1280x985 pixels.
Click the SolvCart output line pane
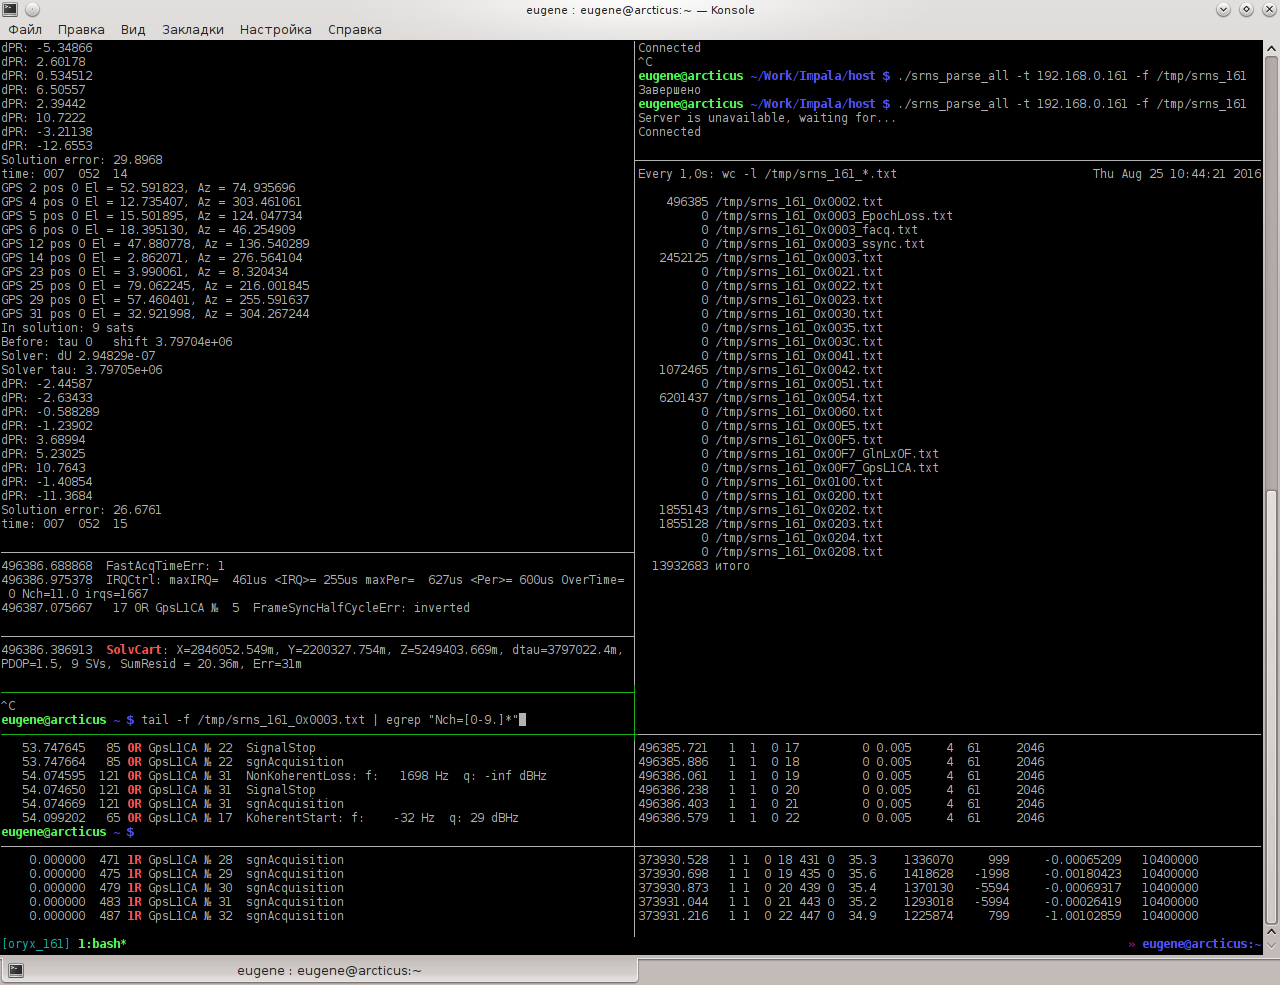click(x=316, y=657)
